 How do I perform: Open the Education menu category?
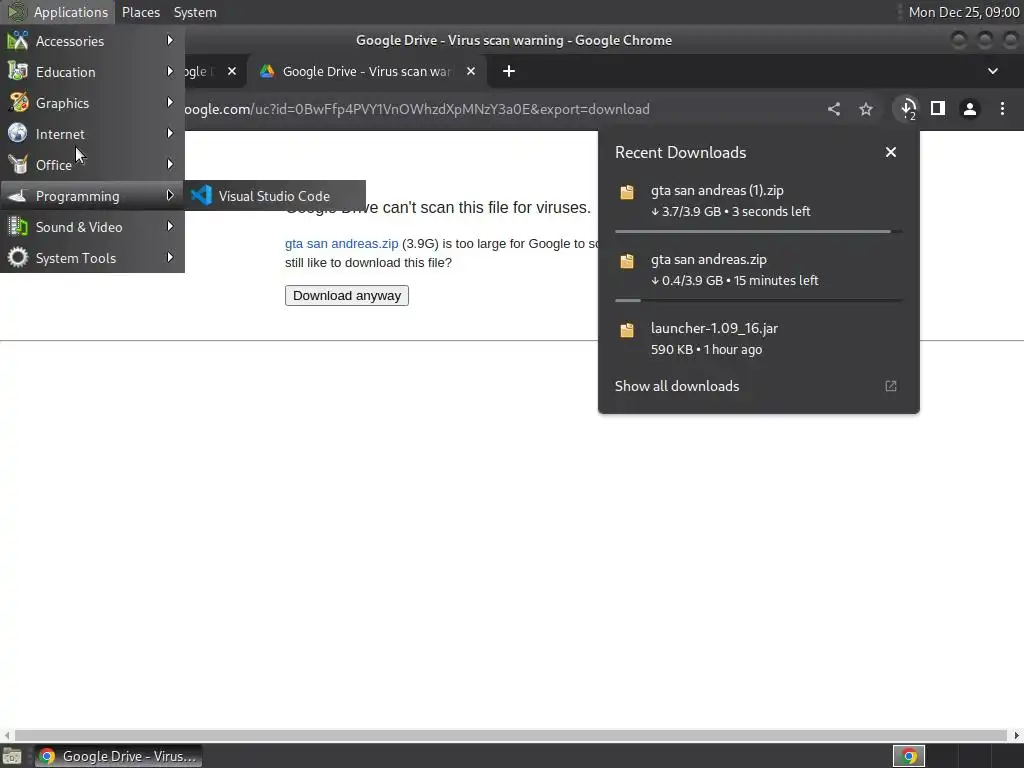[x=92, y=72]
